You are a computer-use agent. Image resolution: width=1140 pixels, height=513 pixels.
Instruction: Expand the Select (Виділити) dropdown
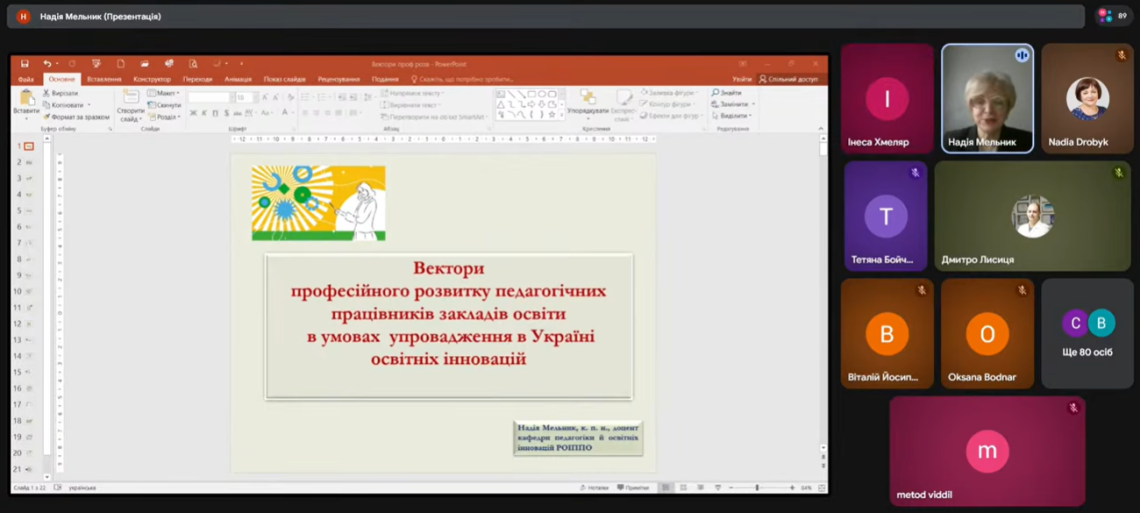pos(733,116)
